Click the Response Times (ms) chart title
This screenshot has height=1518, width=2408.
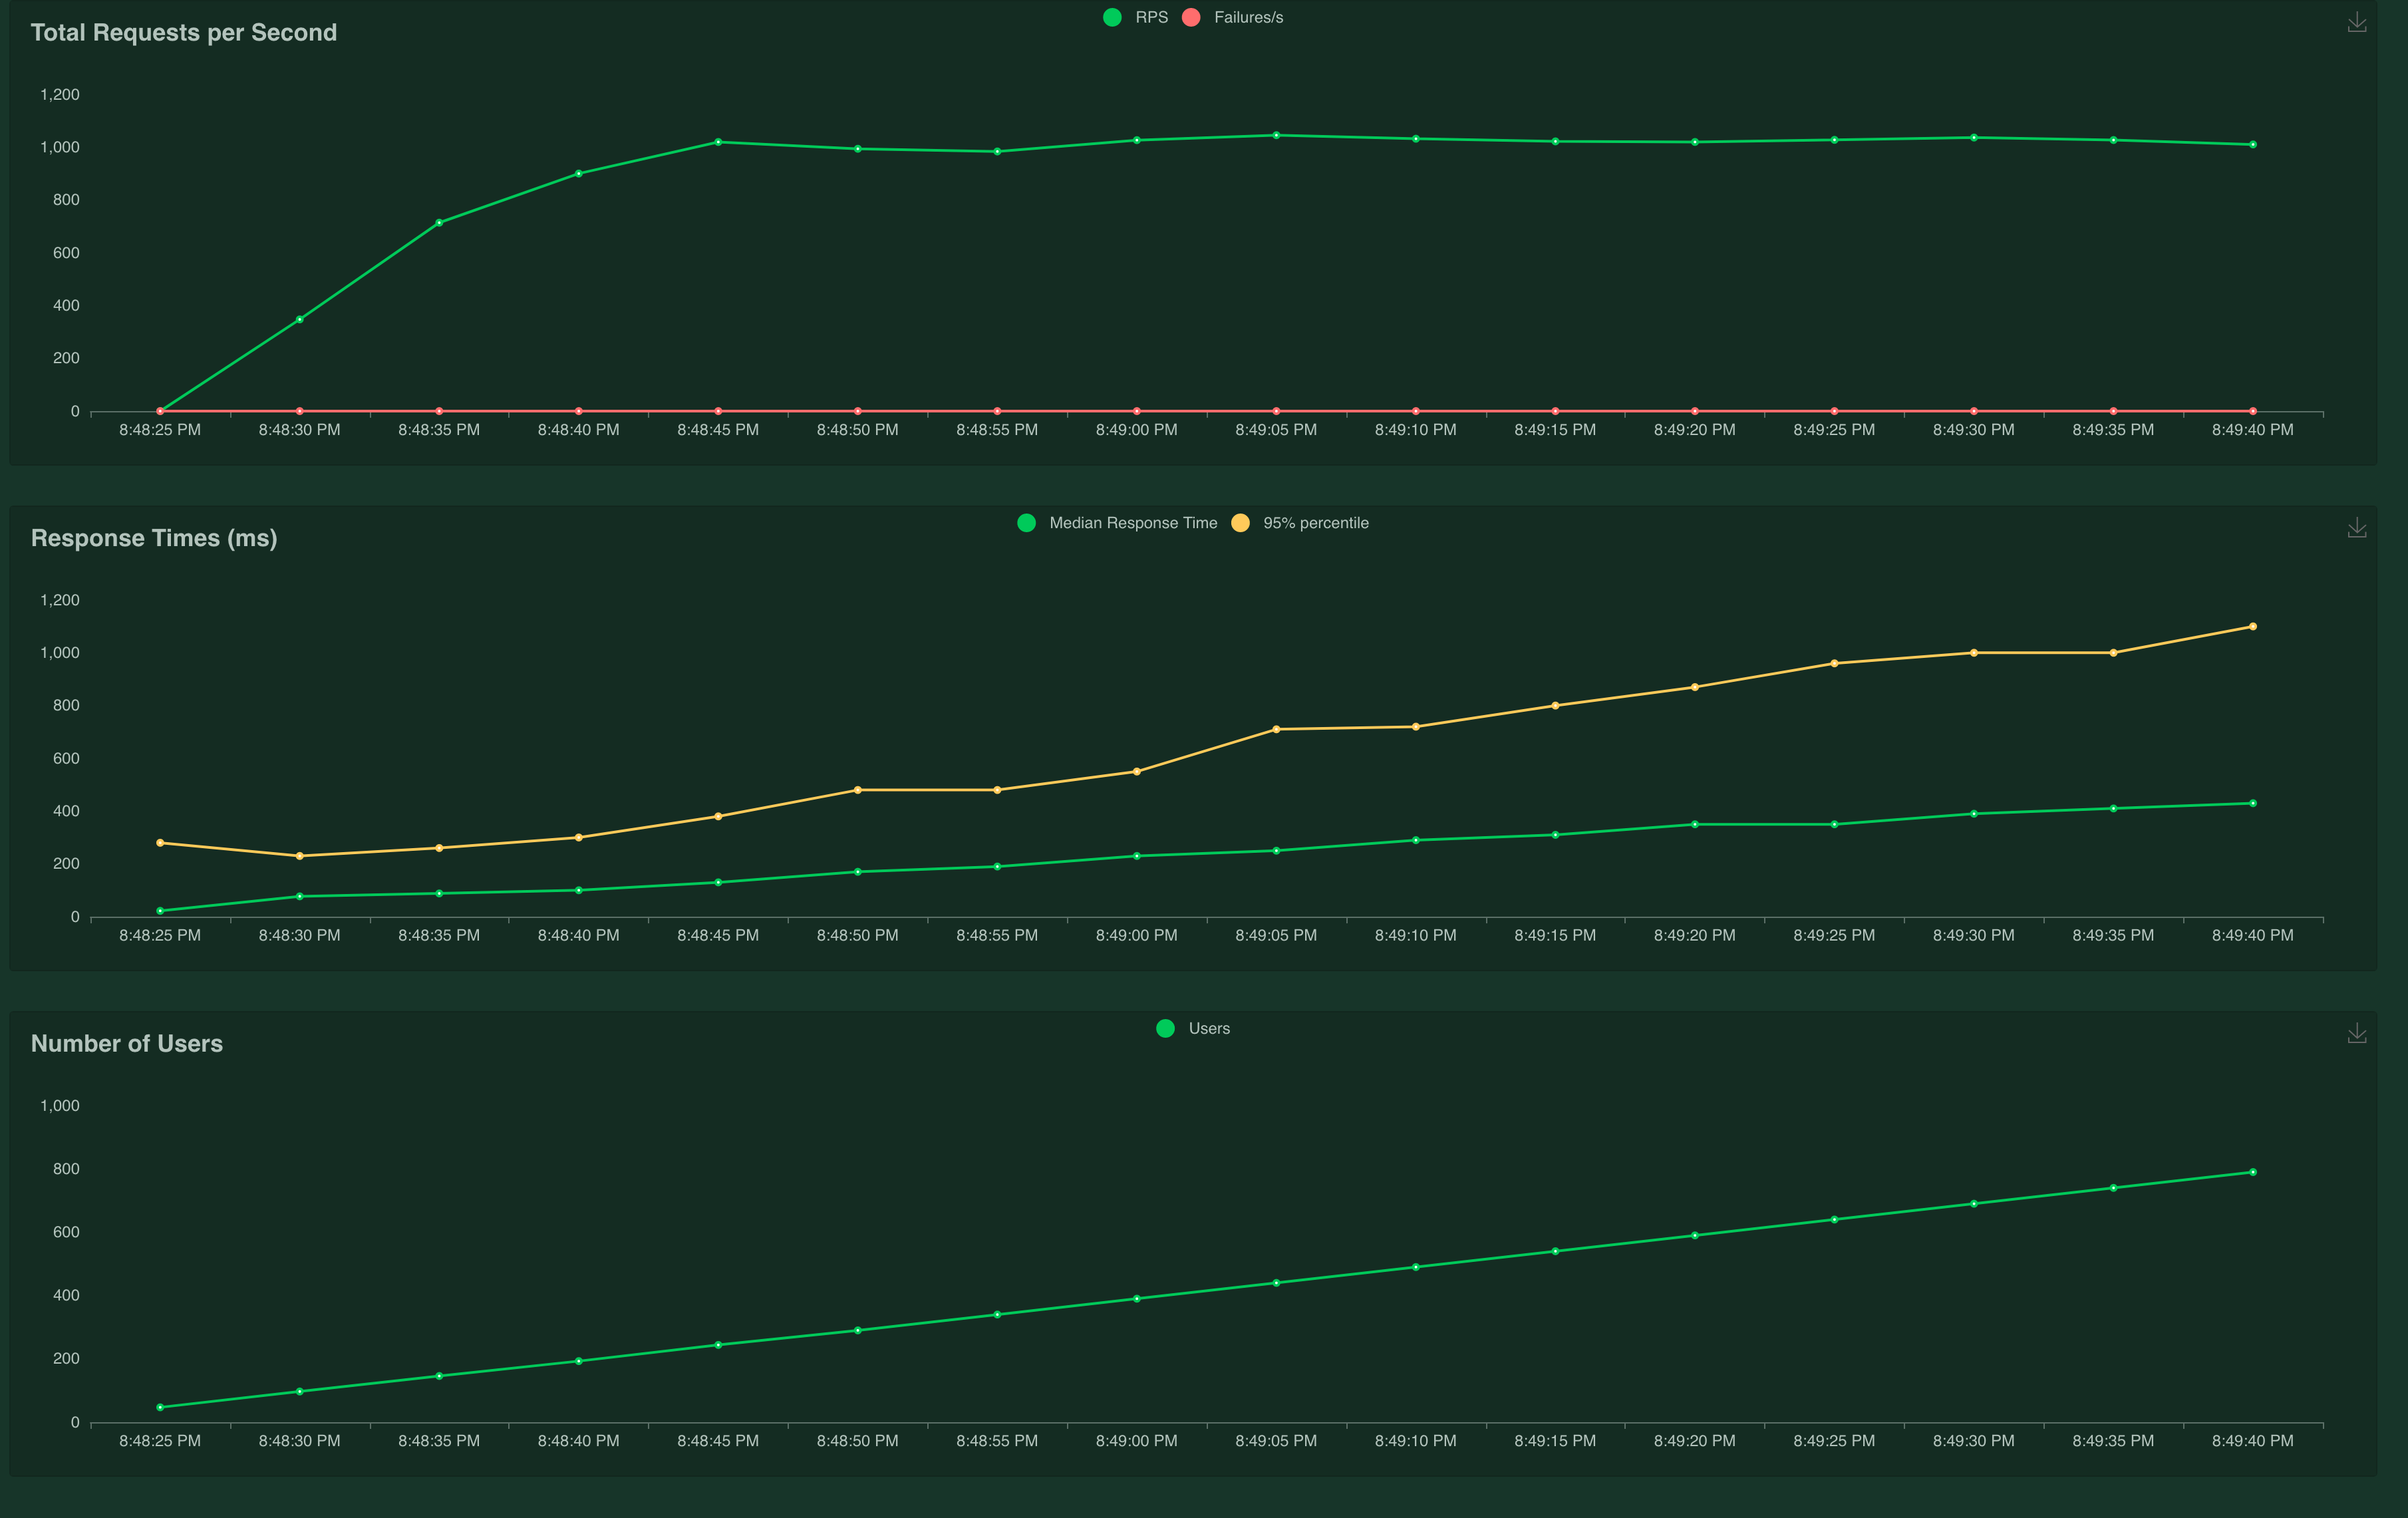[x=154, y=538]
